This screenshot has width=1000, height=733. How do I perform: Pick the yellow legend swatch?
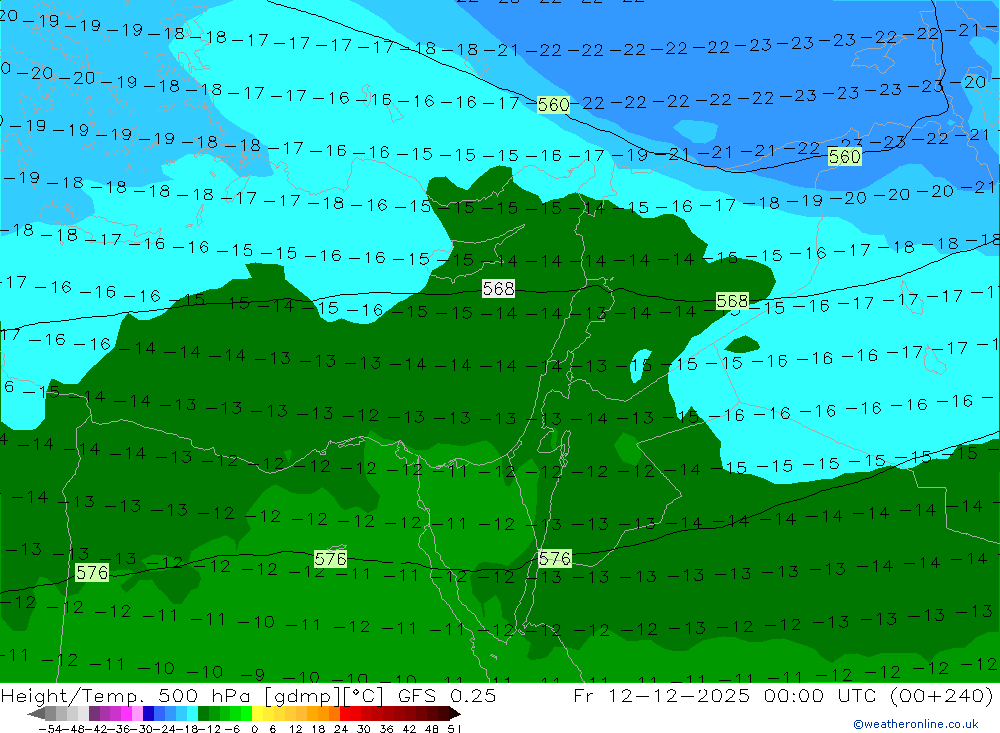click(x=258, y=714)
